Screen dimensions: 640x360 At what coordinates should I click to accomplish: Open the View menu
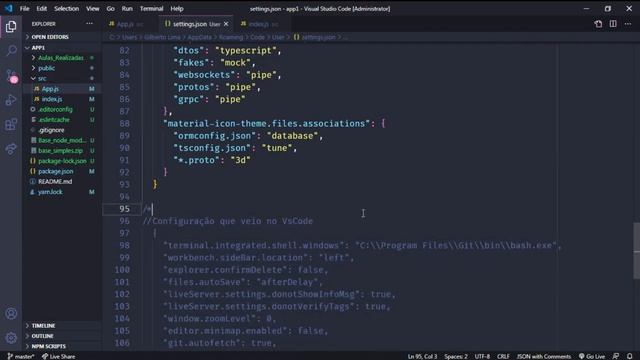(x=93, y=9)
